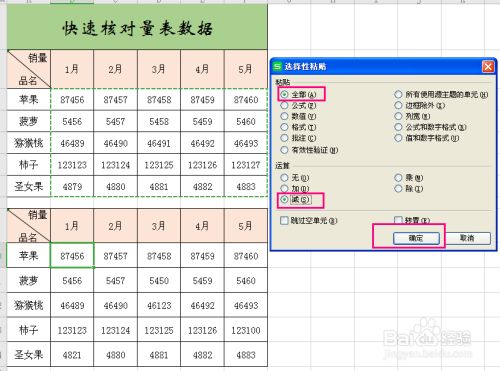Set operation to 乘(M)

398,178
